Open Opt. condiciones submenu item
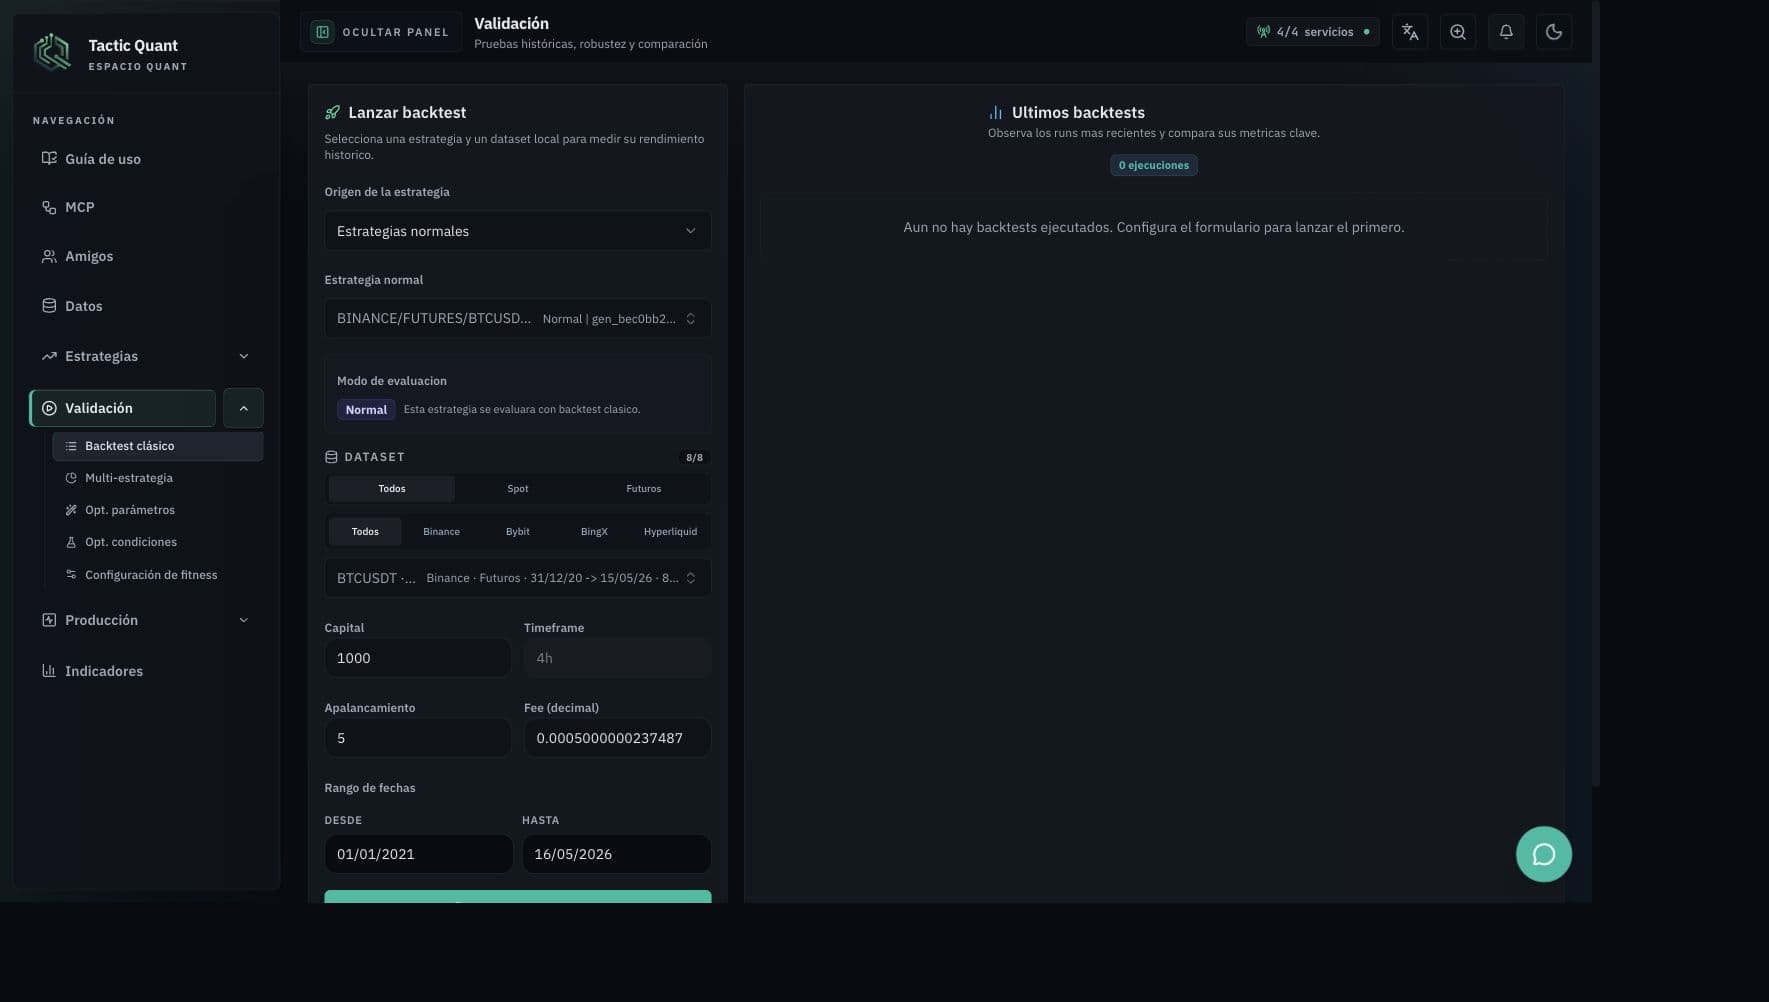This screenshot has width=1769, height=1002. [158, 542]
